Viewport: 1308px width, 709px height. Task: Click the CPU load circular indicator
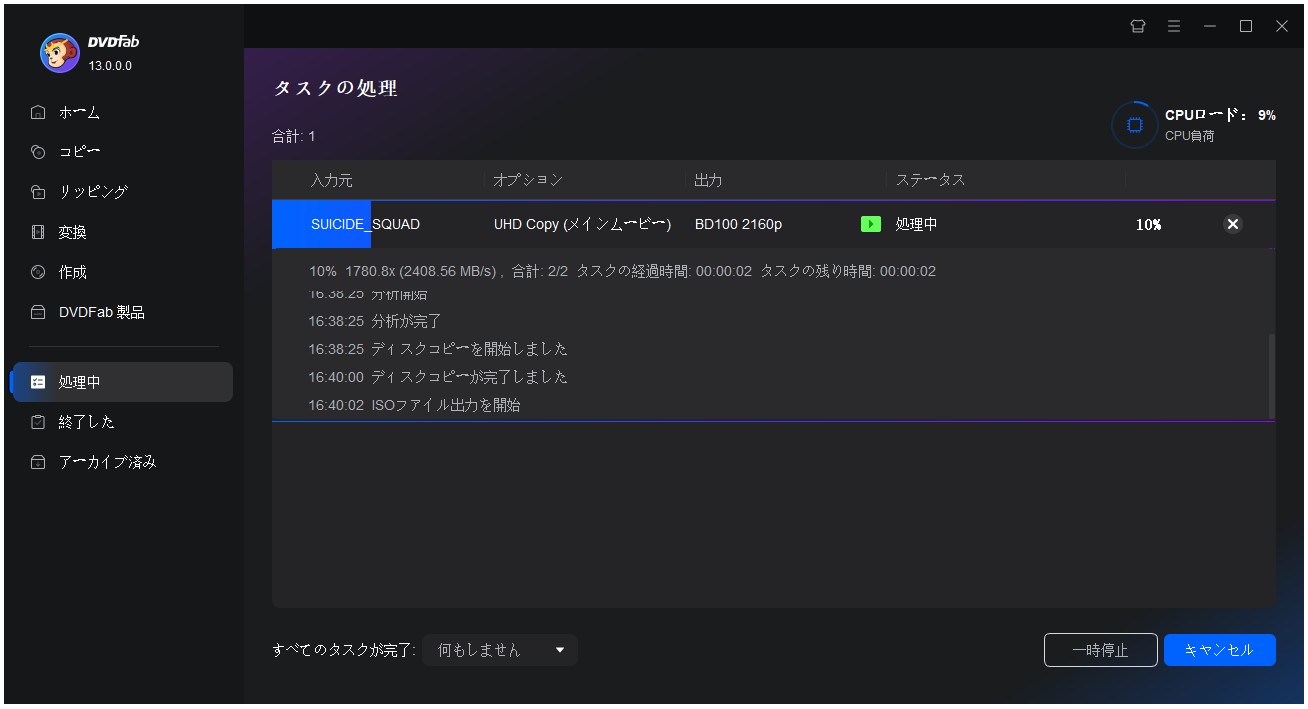(x=1135, y=125)
